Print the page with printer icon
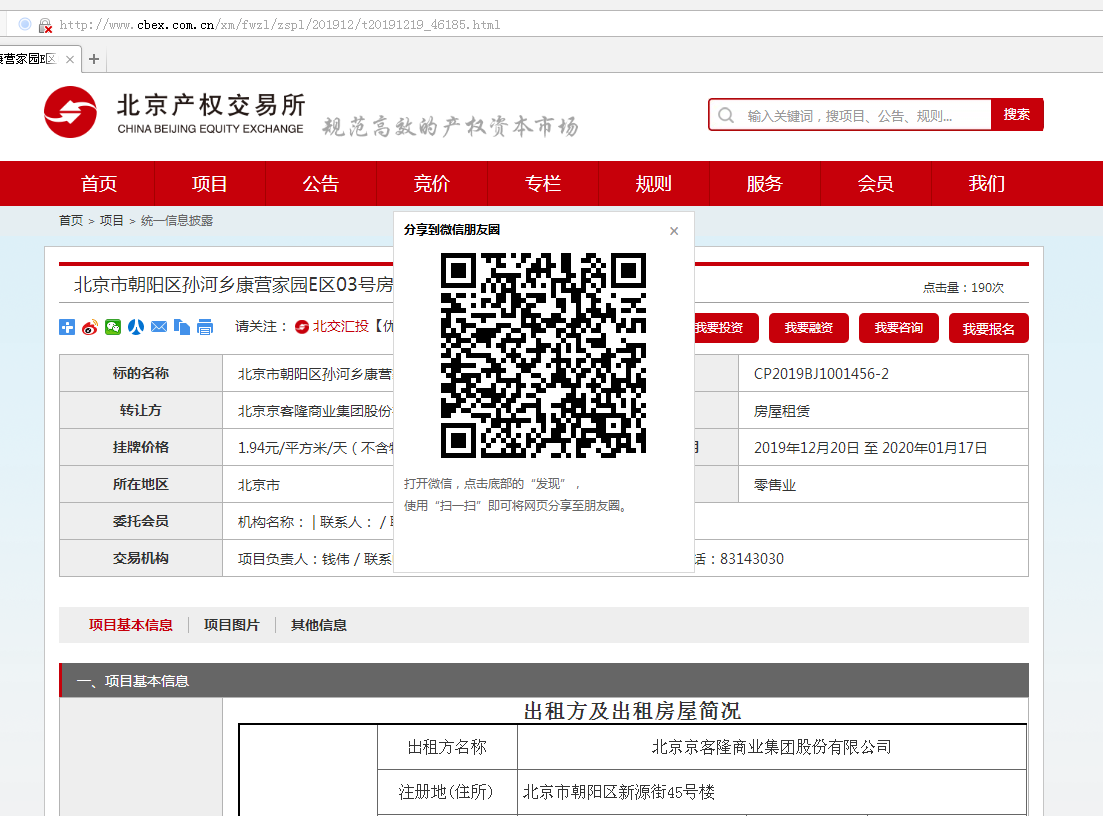Screen dimensions: 1103x816 pos(205,327)
